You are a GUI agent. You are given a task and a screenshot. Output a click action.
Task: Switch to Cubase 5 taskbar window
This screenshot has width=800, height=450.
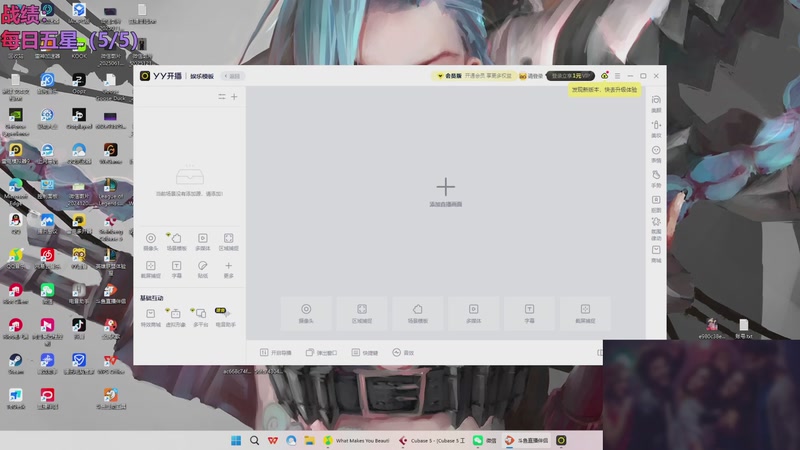point(432,440)
